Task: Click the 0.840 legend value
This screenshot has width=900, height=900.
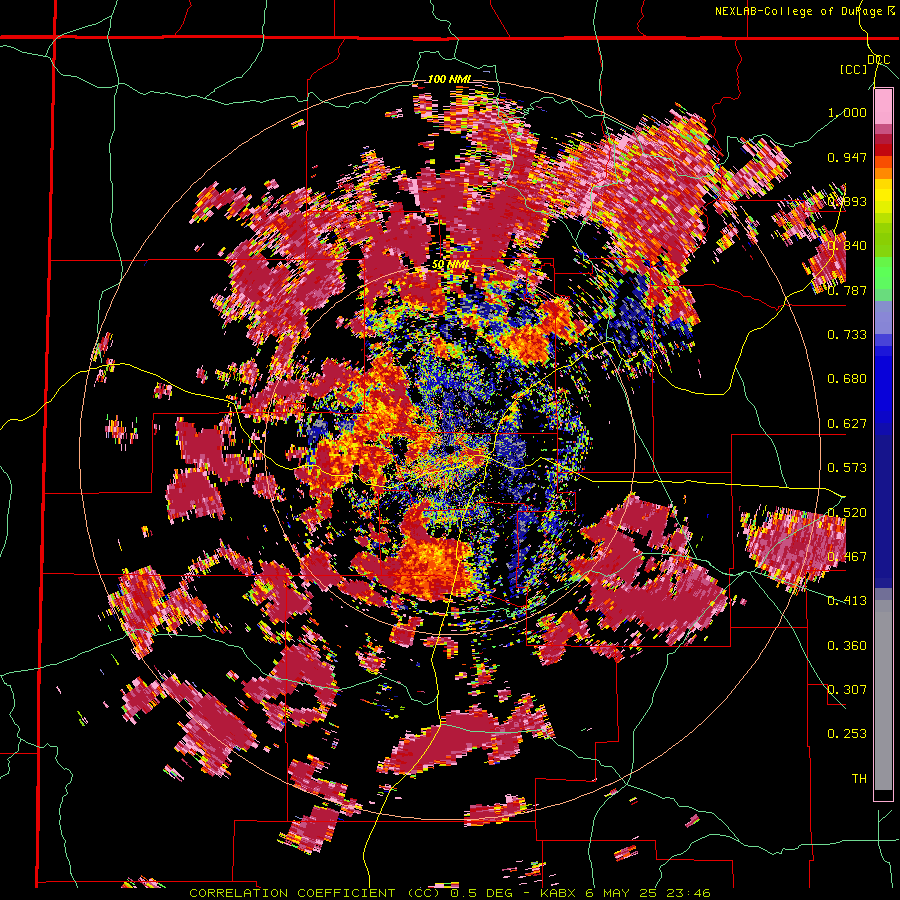Action: click(x=847, y=246)
